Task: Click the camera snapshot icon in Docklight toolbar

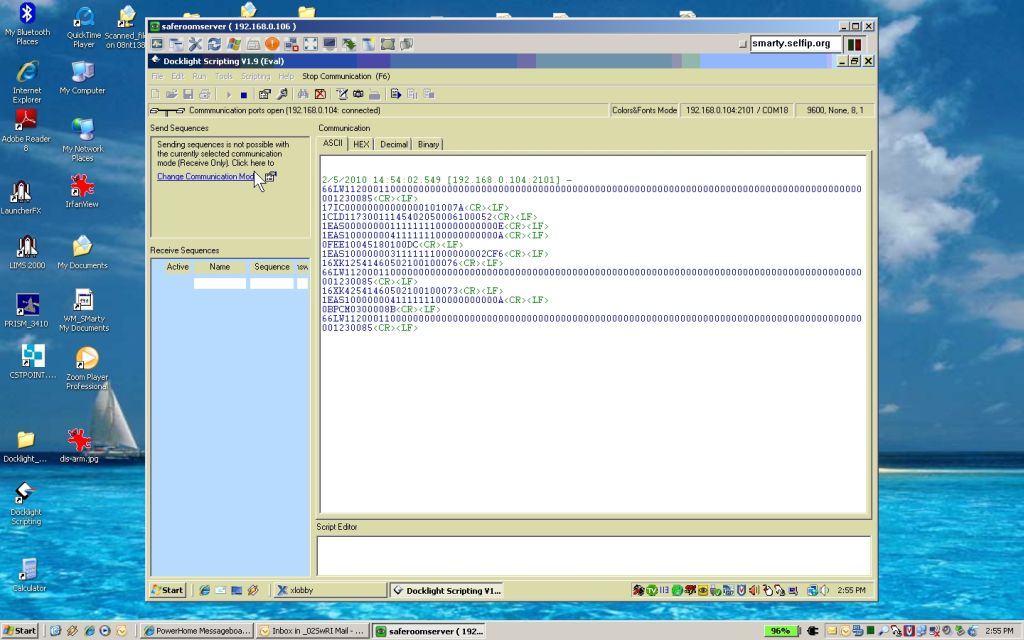Action: click(358, 94)
